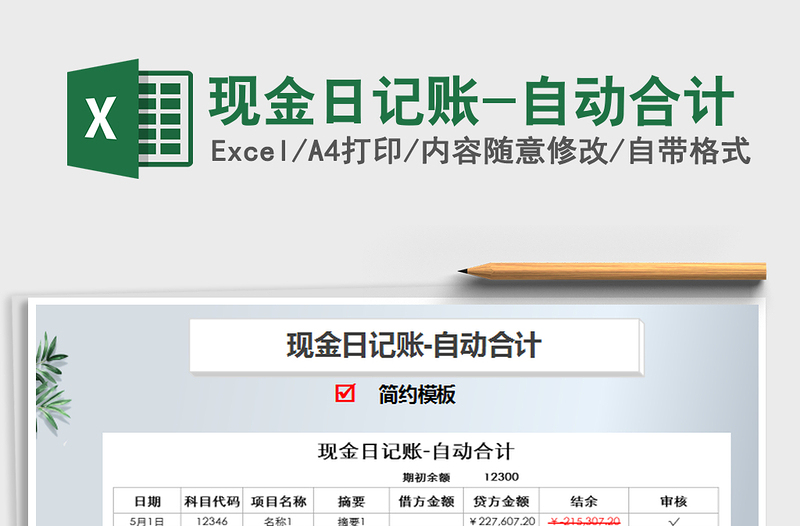800x526 pixels.
Task: Select the 简约模板 label
Action: 417,394
